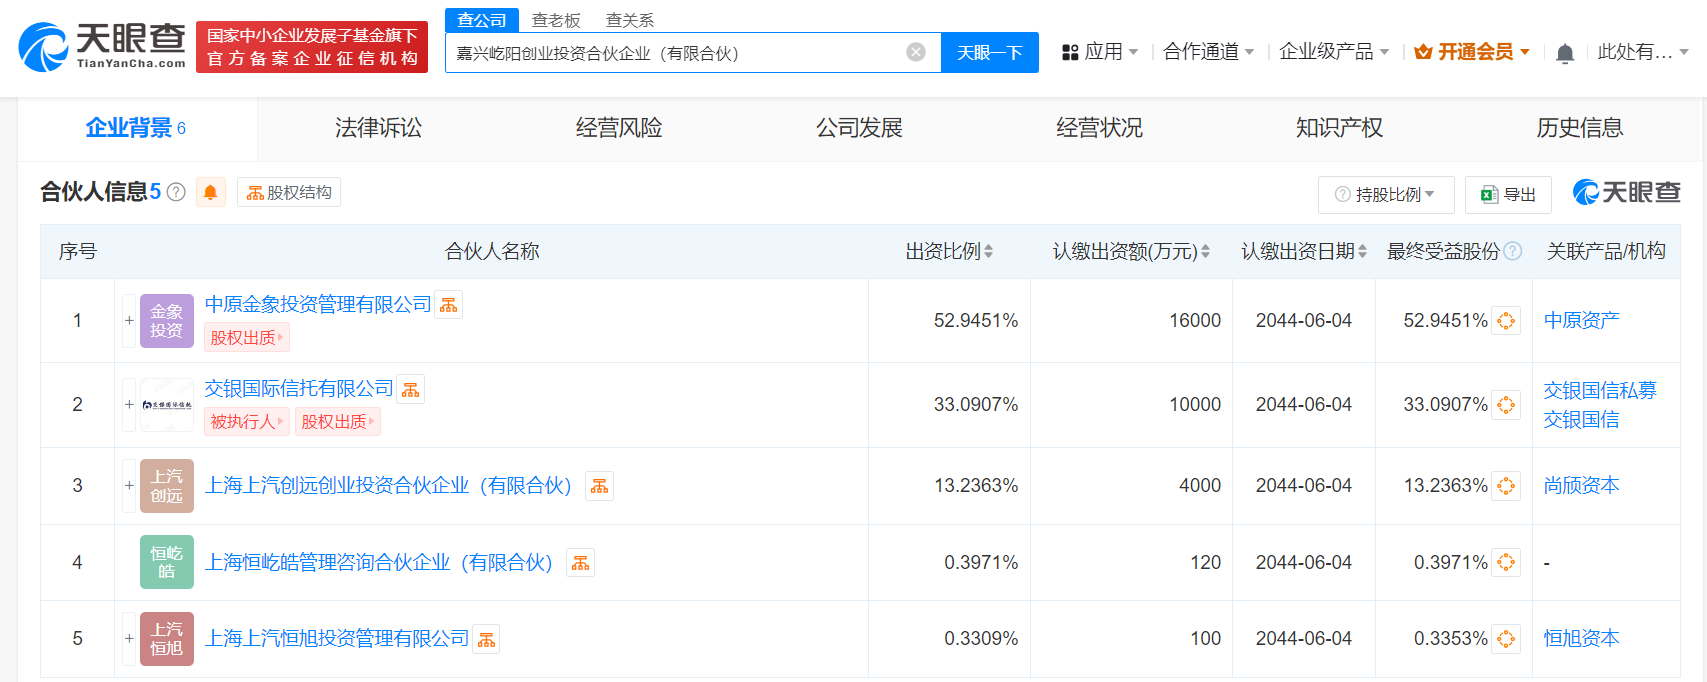1707x682 pixels.
Task: Click info icon next to 最终受益股份 header
Action: point(1513,252)
